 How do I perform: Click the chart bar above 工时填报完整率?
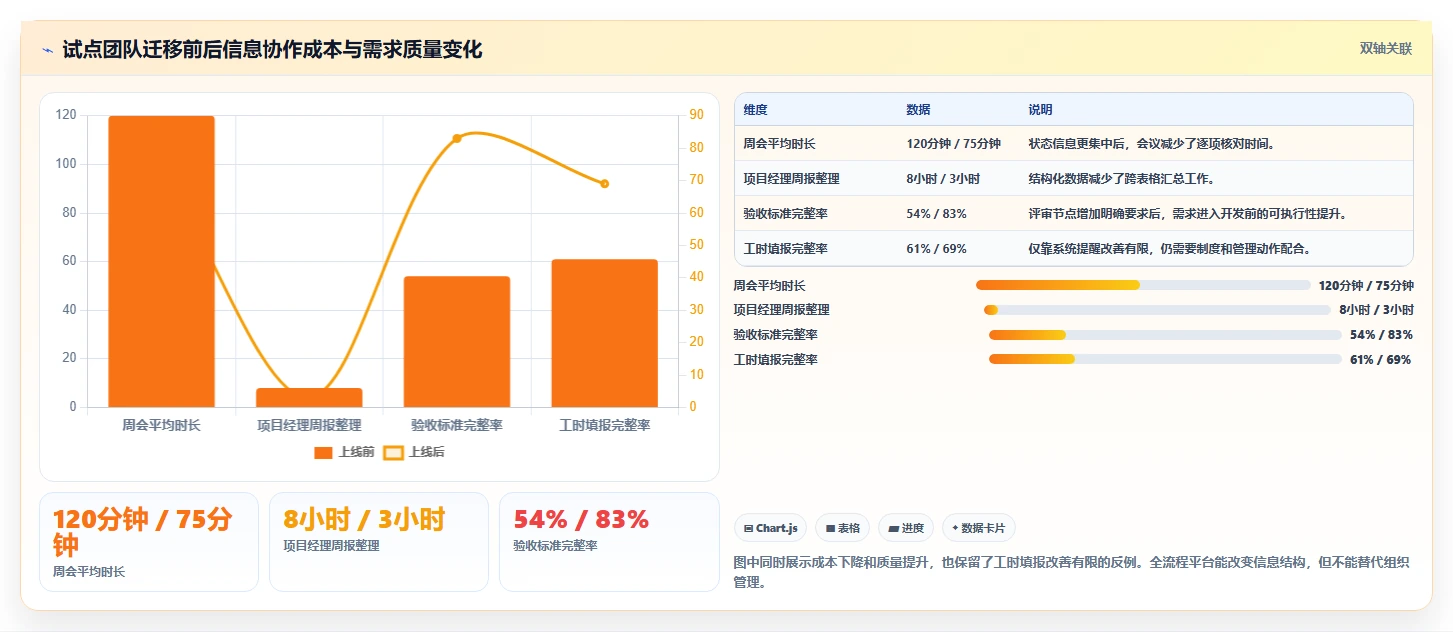point(604,333)
